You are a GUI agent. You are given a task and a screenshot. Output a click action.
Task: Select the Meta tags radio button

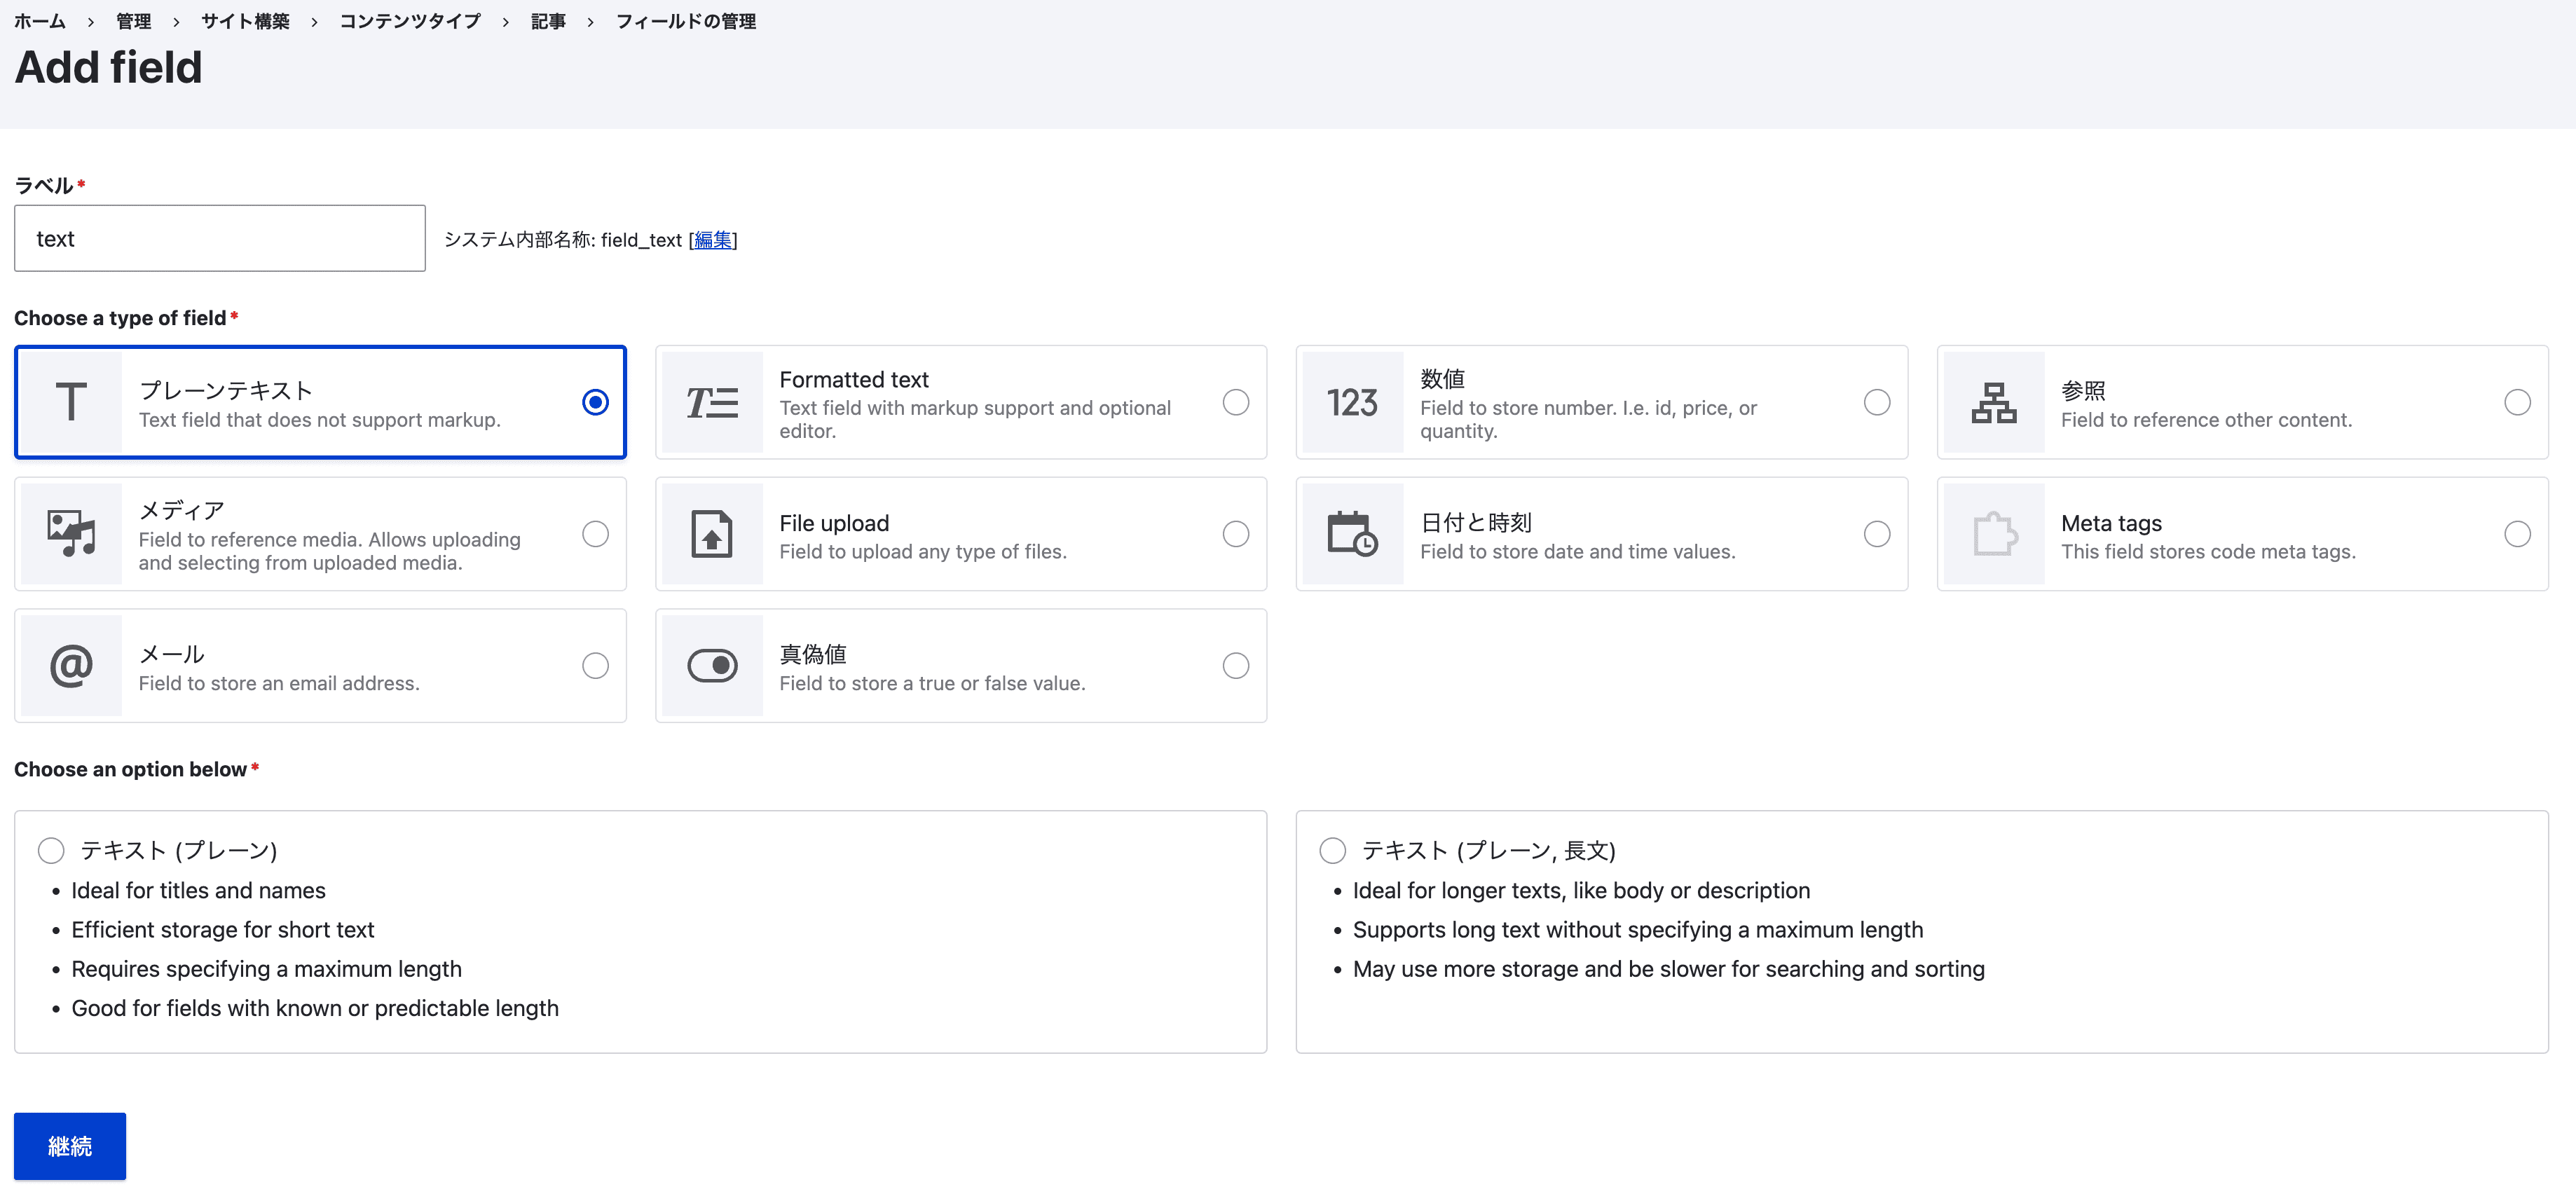tap(2517, 534)
